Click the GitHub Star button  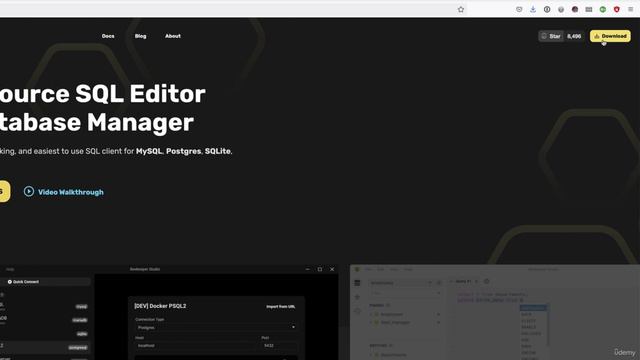(551, 36)
